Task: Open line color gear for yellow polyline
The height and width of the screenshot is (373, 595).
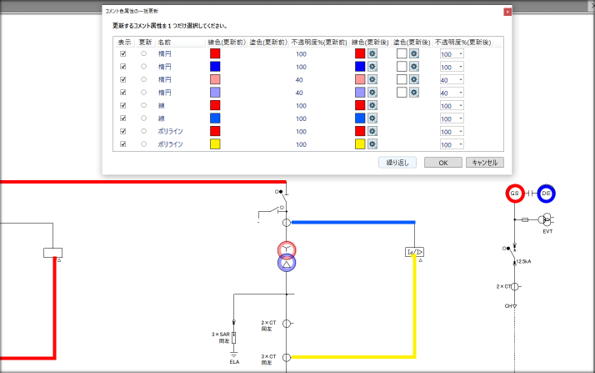Action: point(372,144)
